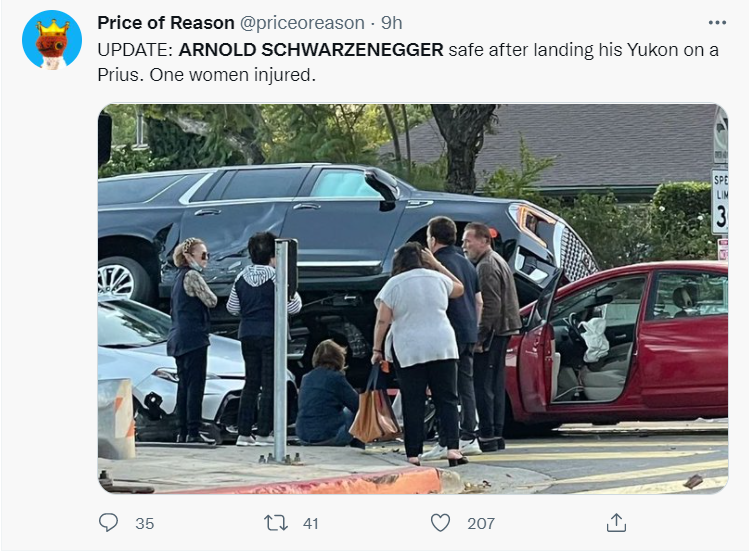The width and height of the screenshot is (749, 551).
Task: Click the retweet count 41
Action: pyautogui.click(x=310, y=522)
